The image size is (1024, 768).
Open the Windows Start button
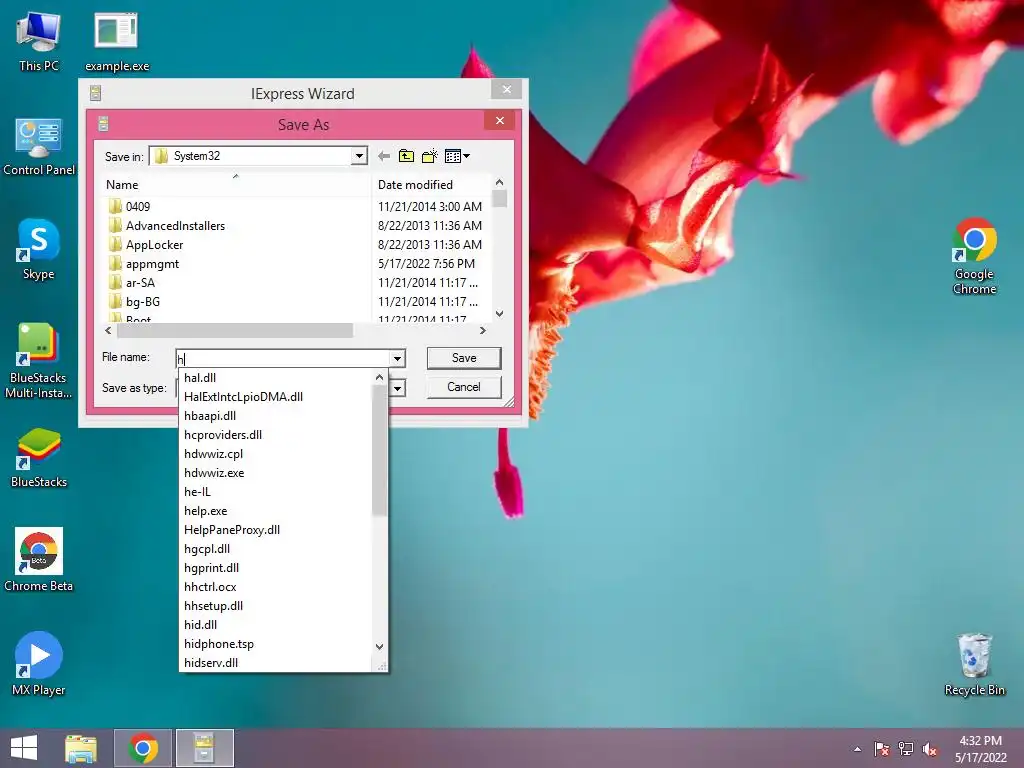24,748
